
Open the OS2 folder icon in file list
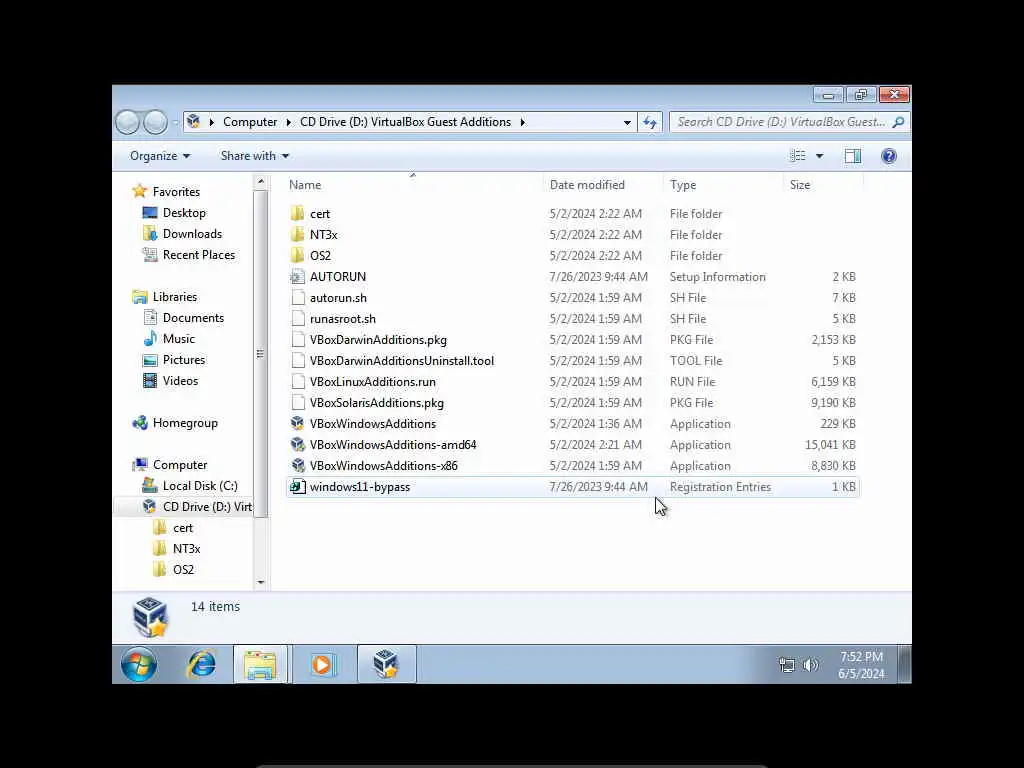click(x=297, y=255)
